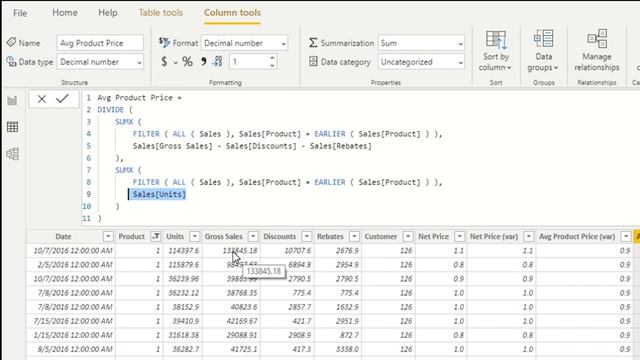The height and width of the screenshot is (360, 640).
Task: Toggle the thousands separator comma icon
Action: point(203,62)
